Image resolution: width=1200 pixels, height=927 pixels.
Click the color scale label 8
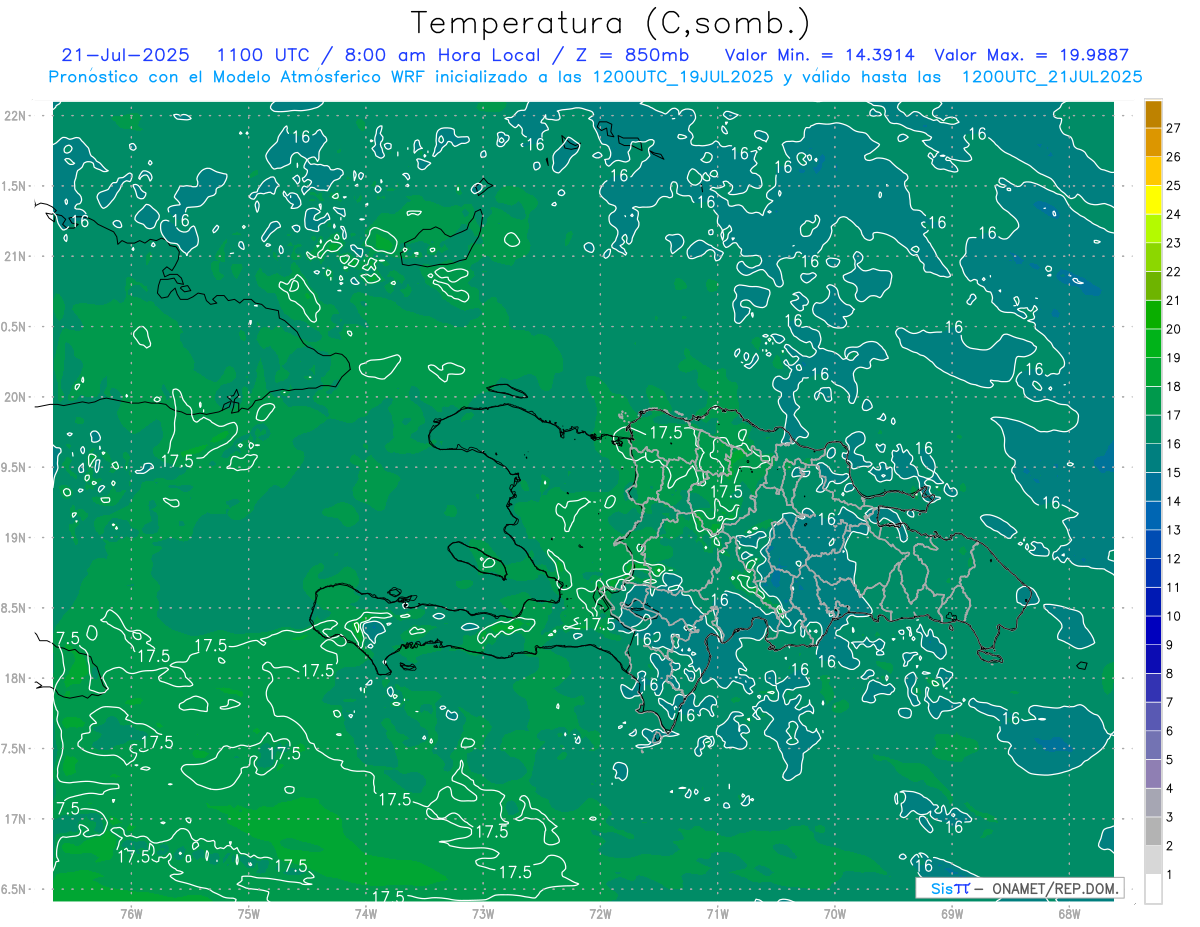1170,674
